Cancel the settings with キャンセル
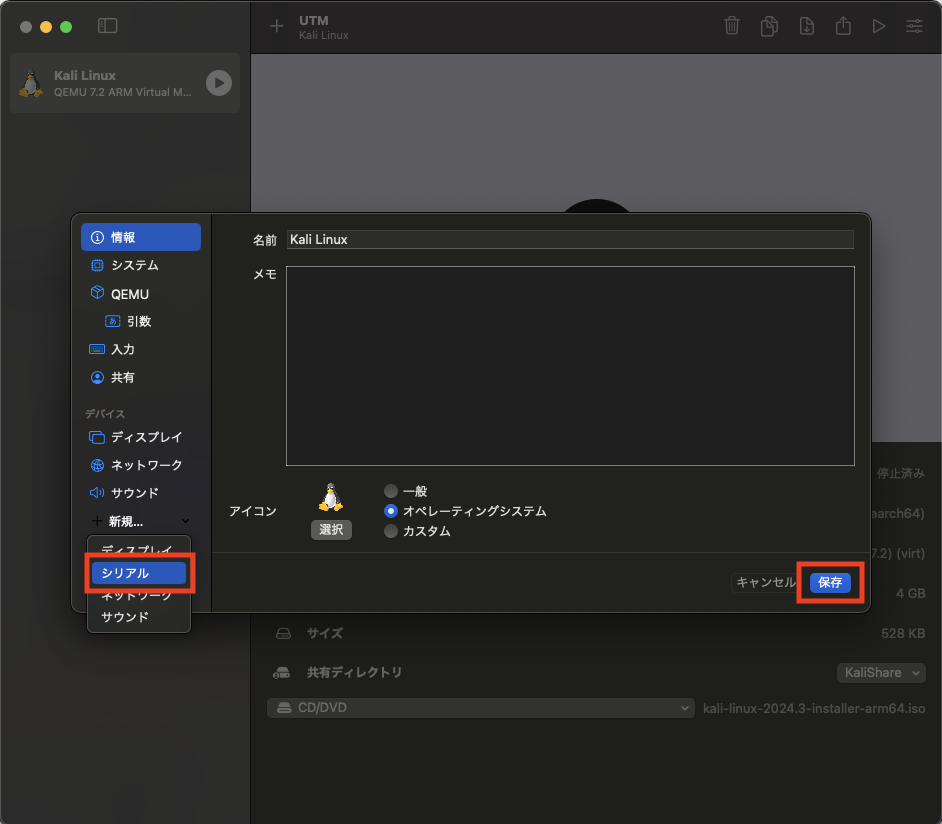The height and width of the screenshot is (824, 942). tap(765, 582)
